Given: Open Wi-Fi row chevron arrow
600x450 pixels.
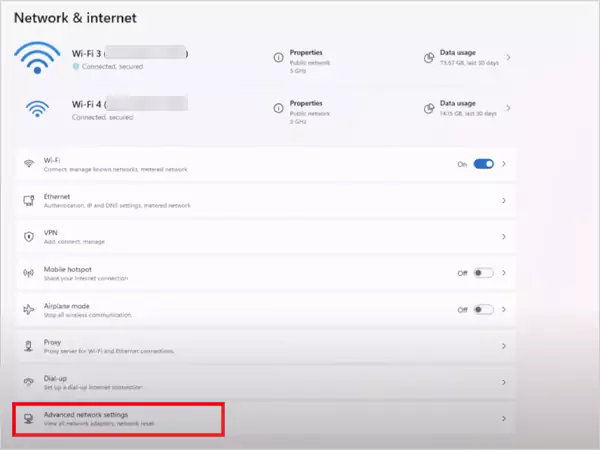Looking at the screenshot, I should 504,164.
